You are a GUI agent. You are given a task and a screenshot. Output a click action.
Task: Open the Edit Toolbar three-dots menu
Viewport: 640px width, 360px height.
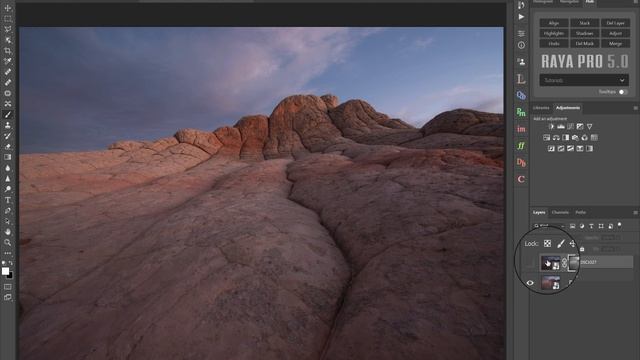pyautogui.click(x=8, y=253)
